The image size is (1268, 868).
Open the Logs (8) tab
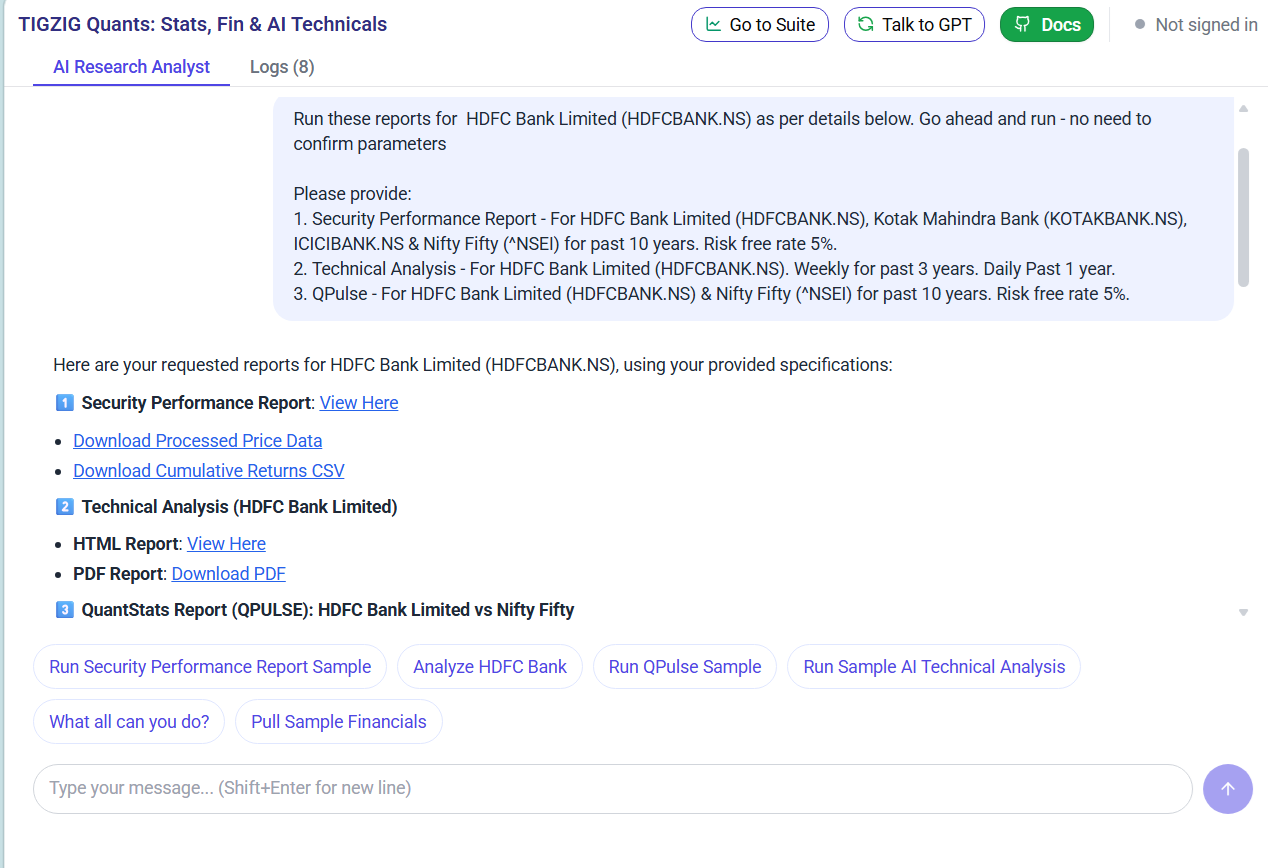pos(282,67)
